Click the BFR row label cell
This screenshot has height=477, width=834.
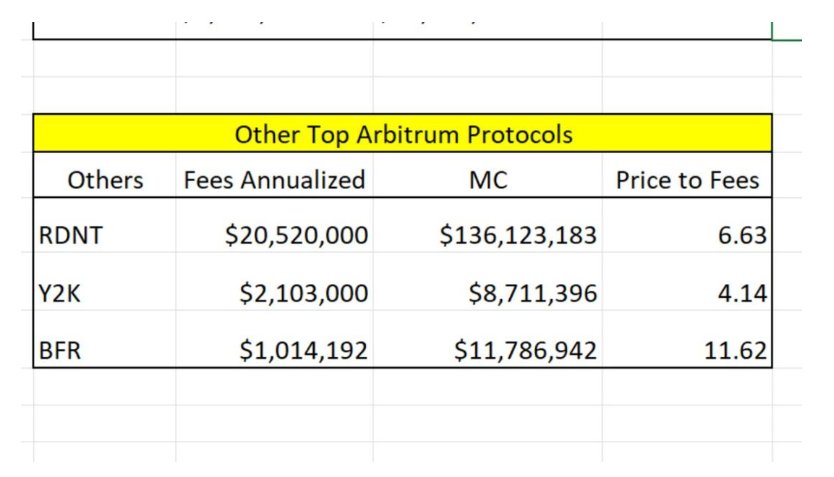click(x=105, y=339)
